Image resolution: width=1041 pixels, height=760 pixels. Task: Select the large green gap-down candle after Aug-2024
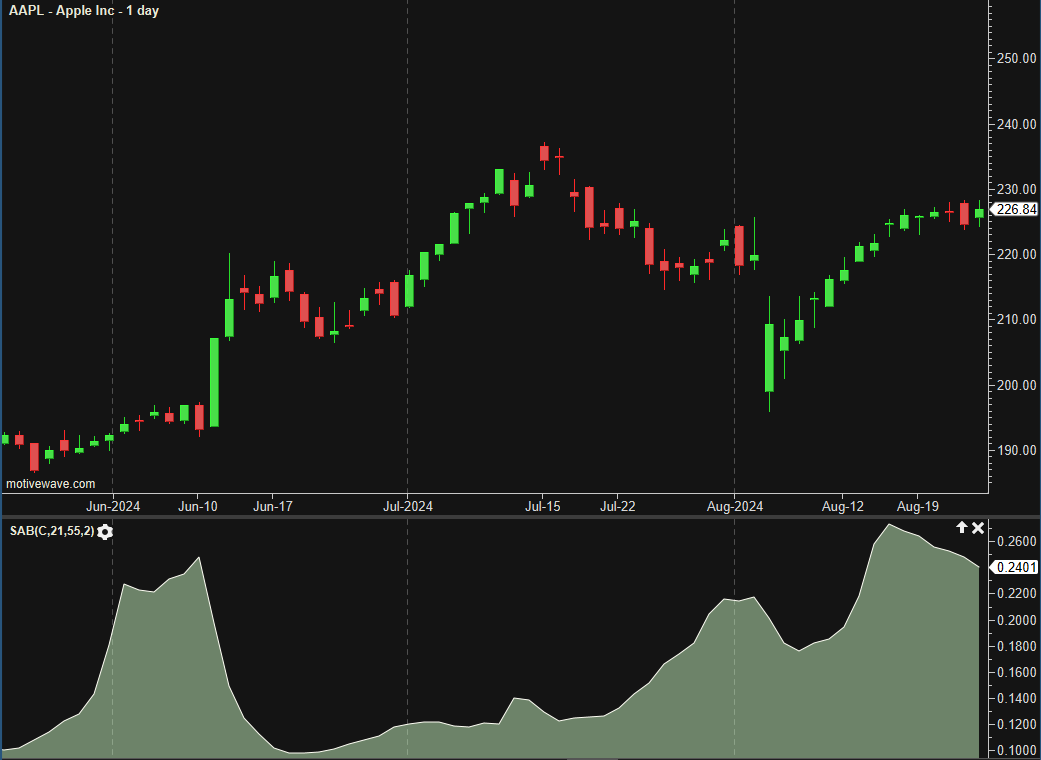[x=769, y=357]
